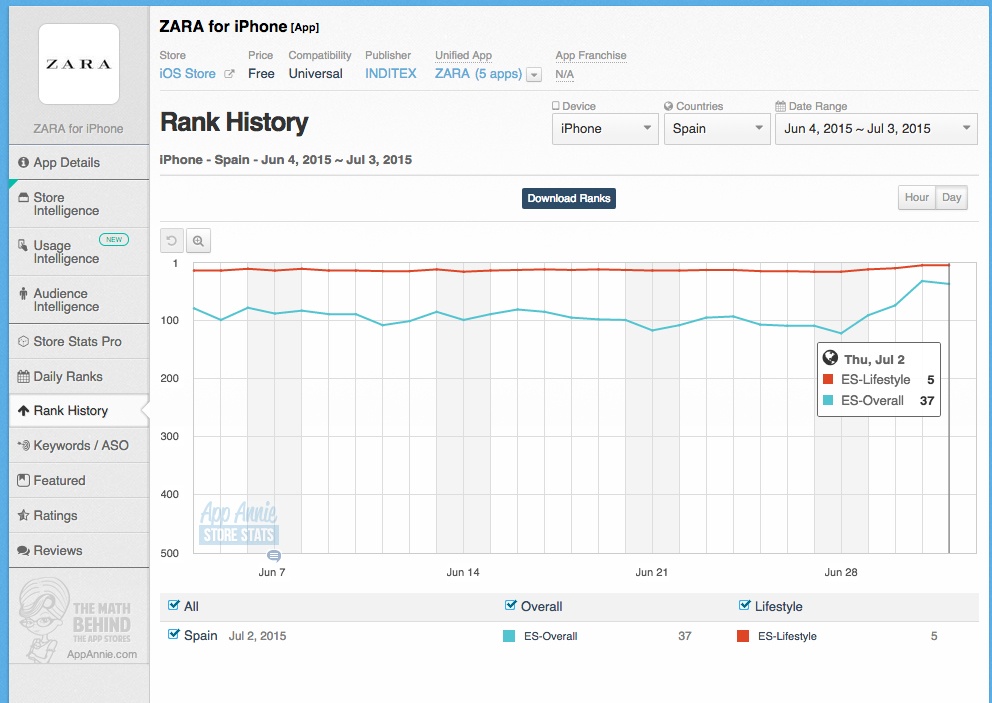Open Usage Intelligence section

79,252
